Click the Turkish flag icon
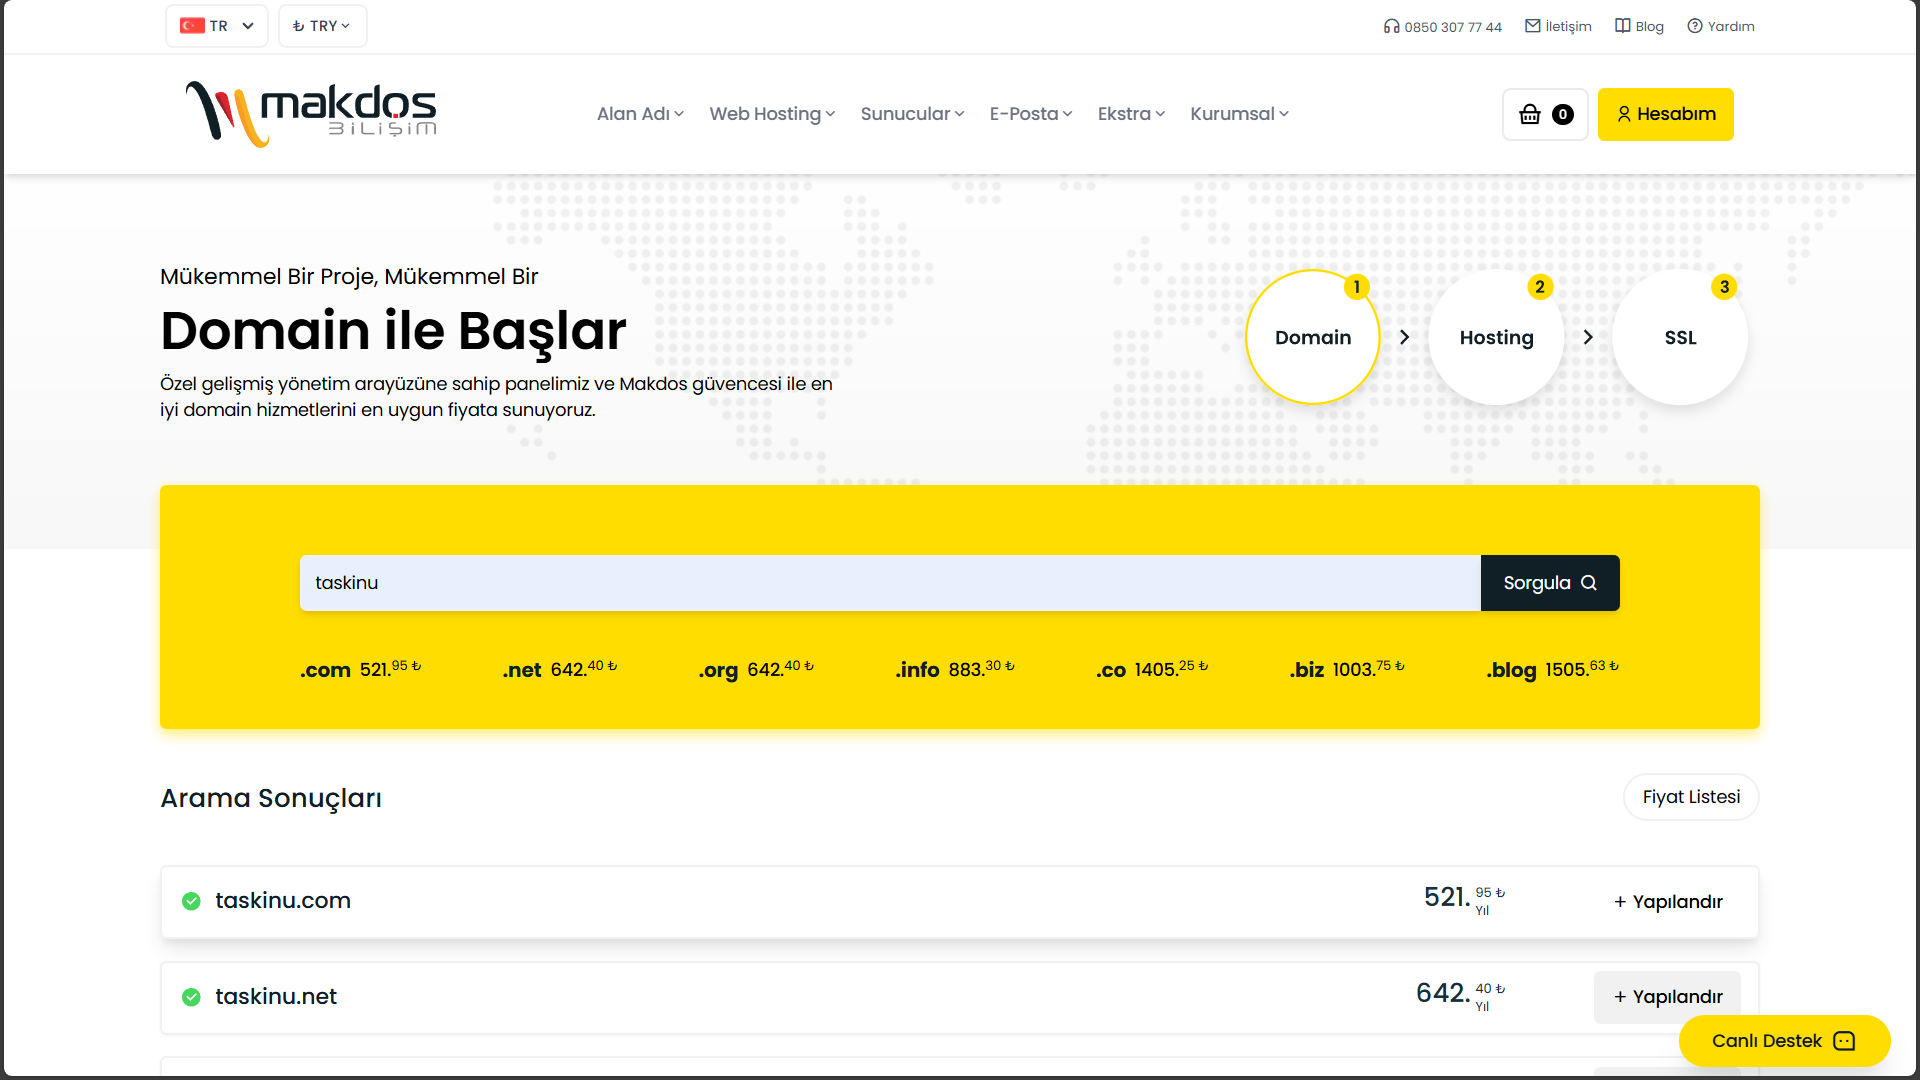This screenshot has width=1920, height=1080. point(192,26)
